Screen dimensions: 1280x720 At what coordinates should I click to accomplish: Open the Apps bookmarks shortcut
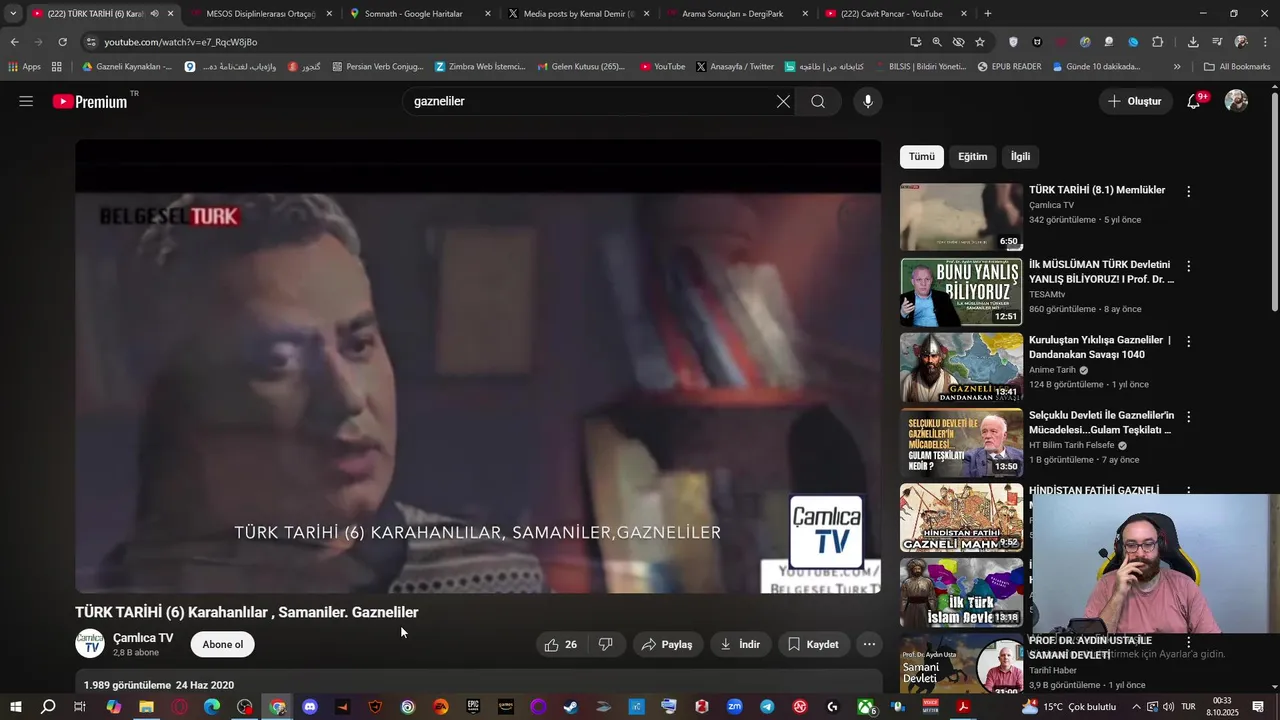pyautogui.click(x=24, y=67)
